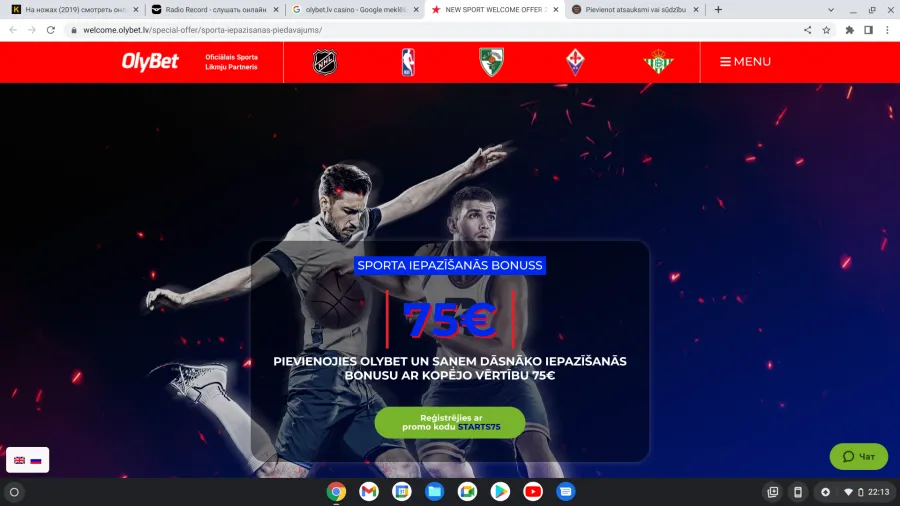Viewport: 900px width, 506px height.
Task: Open YouTube from the shelf
Action: point(533,492)
